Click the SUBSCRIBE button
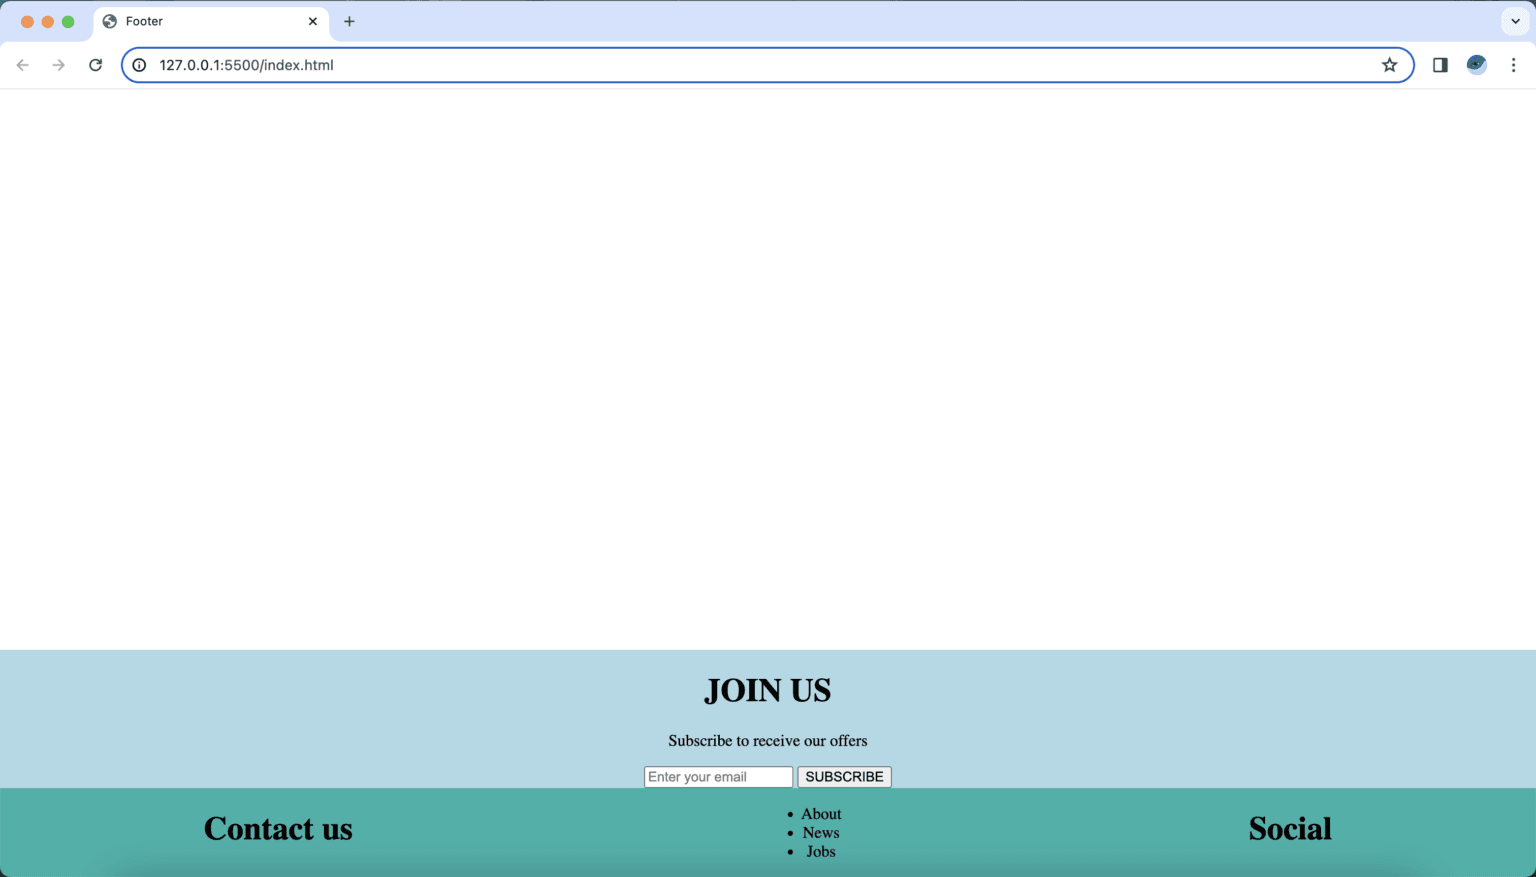 click(844, 776)
